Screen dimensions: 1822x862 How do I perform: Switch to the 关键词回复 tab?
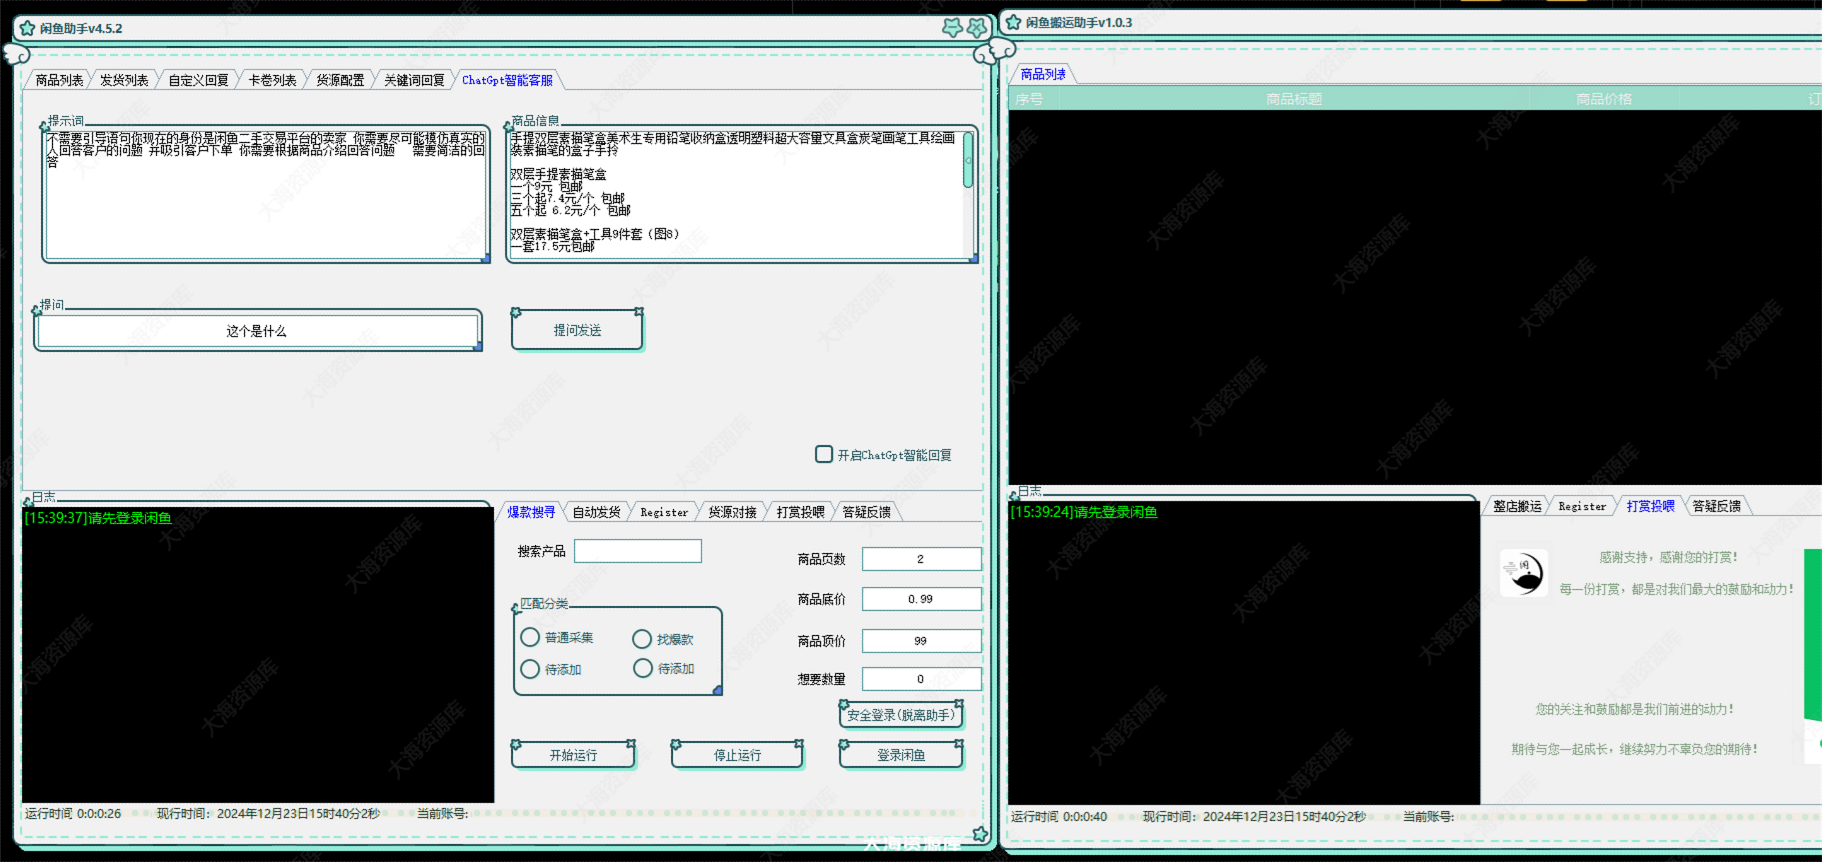tap(414, 80)
